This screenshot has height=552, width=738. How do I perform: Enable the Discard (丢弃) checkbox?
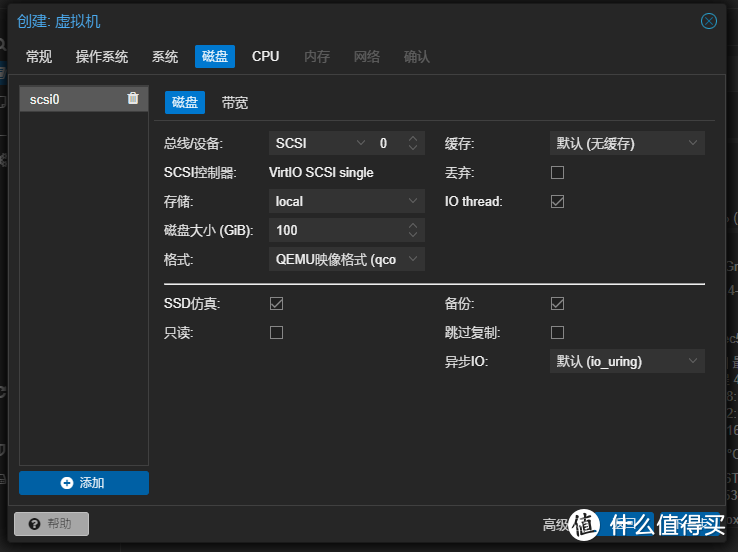[558, 173]
